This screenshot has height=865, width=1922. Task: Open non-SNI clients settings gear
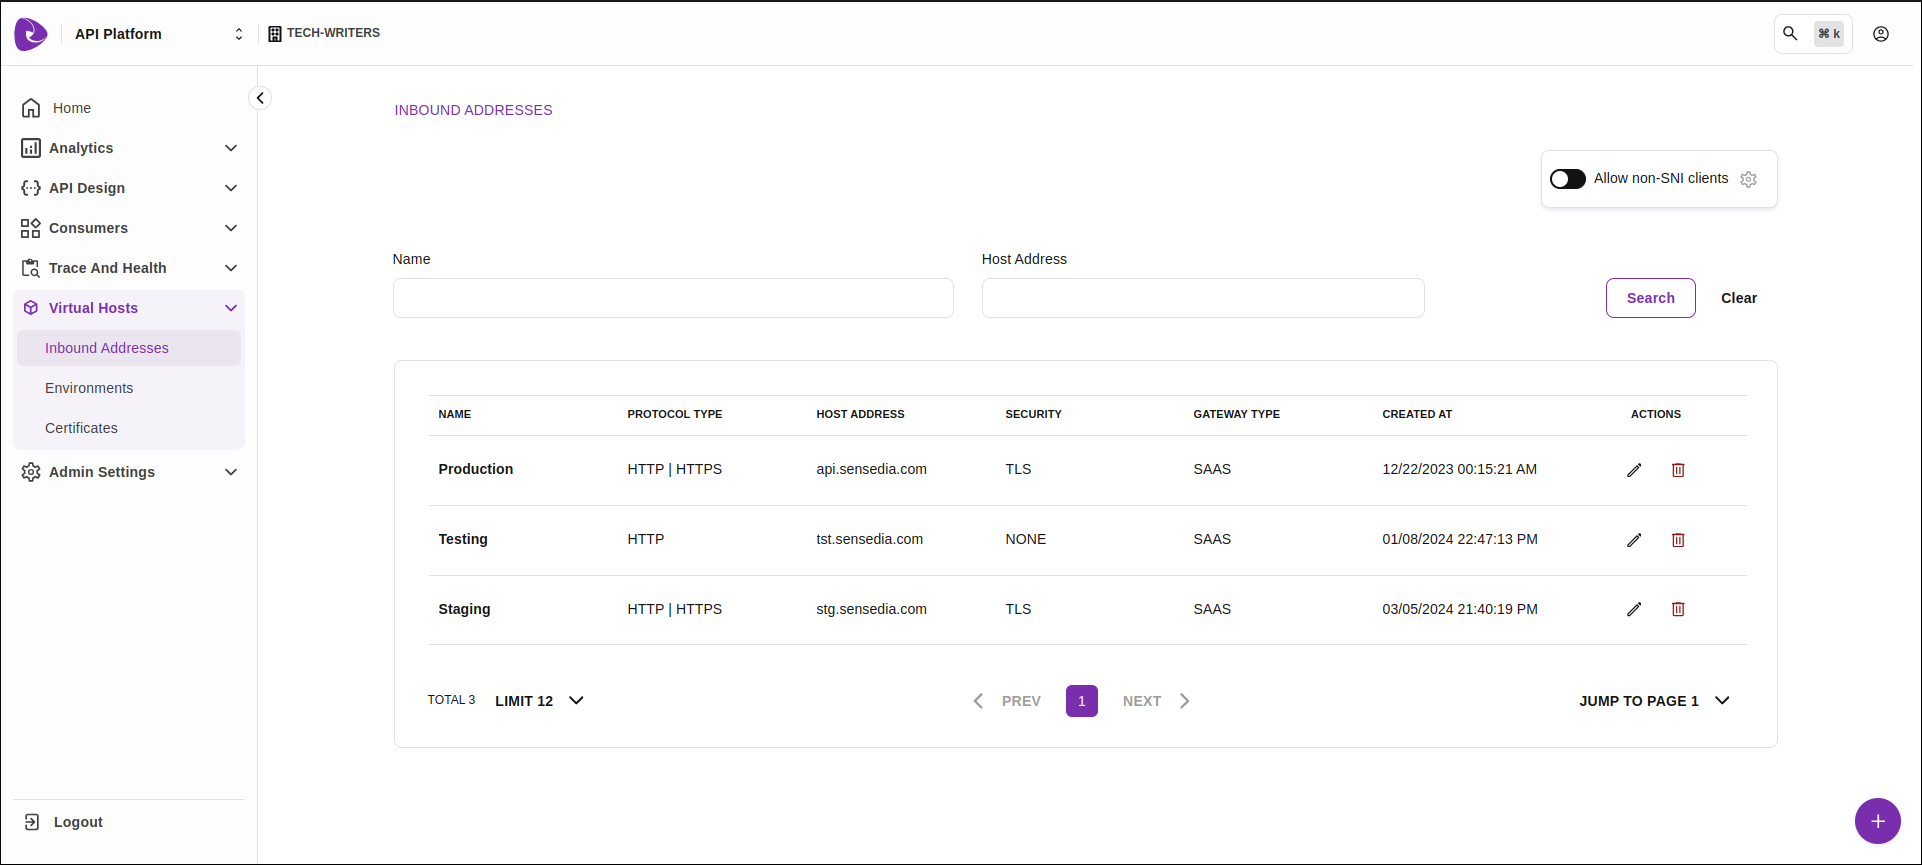click(1748, 180)
